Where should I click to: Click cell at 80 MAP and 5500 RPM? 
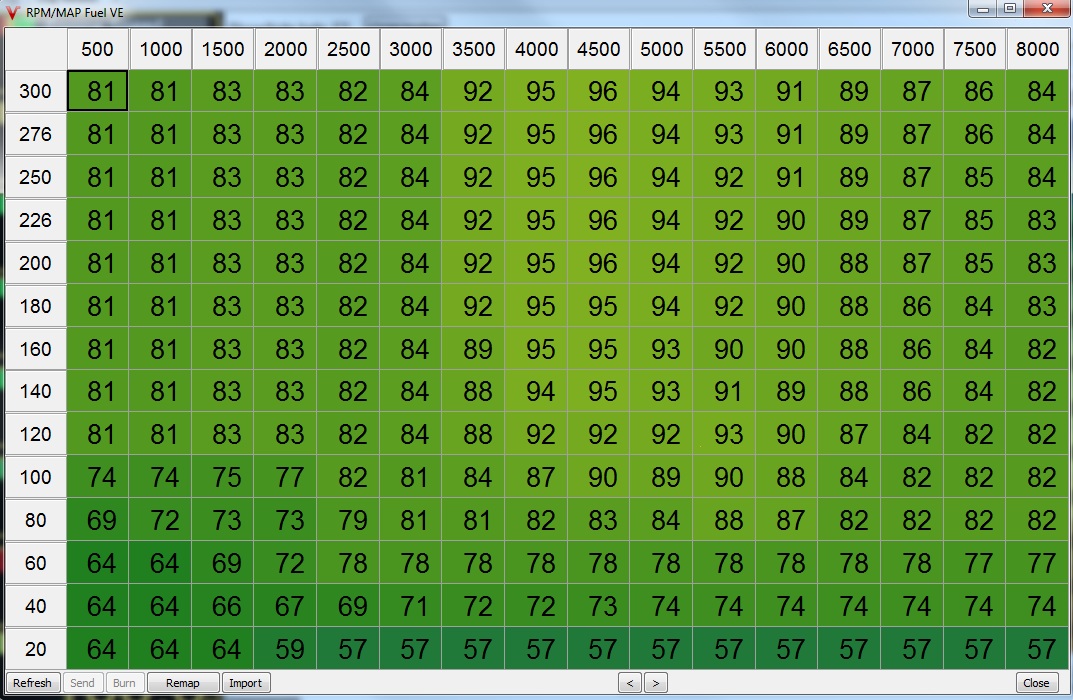click(725, 520)
